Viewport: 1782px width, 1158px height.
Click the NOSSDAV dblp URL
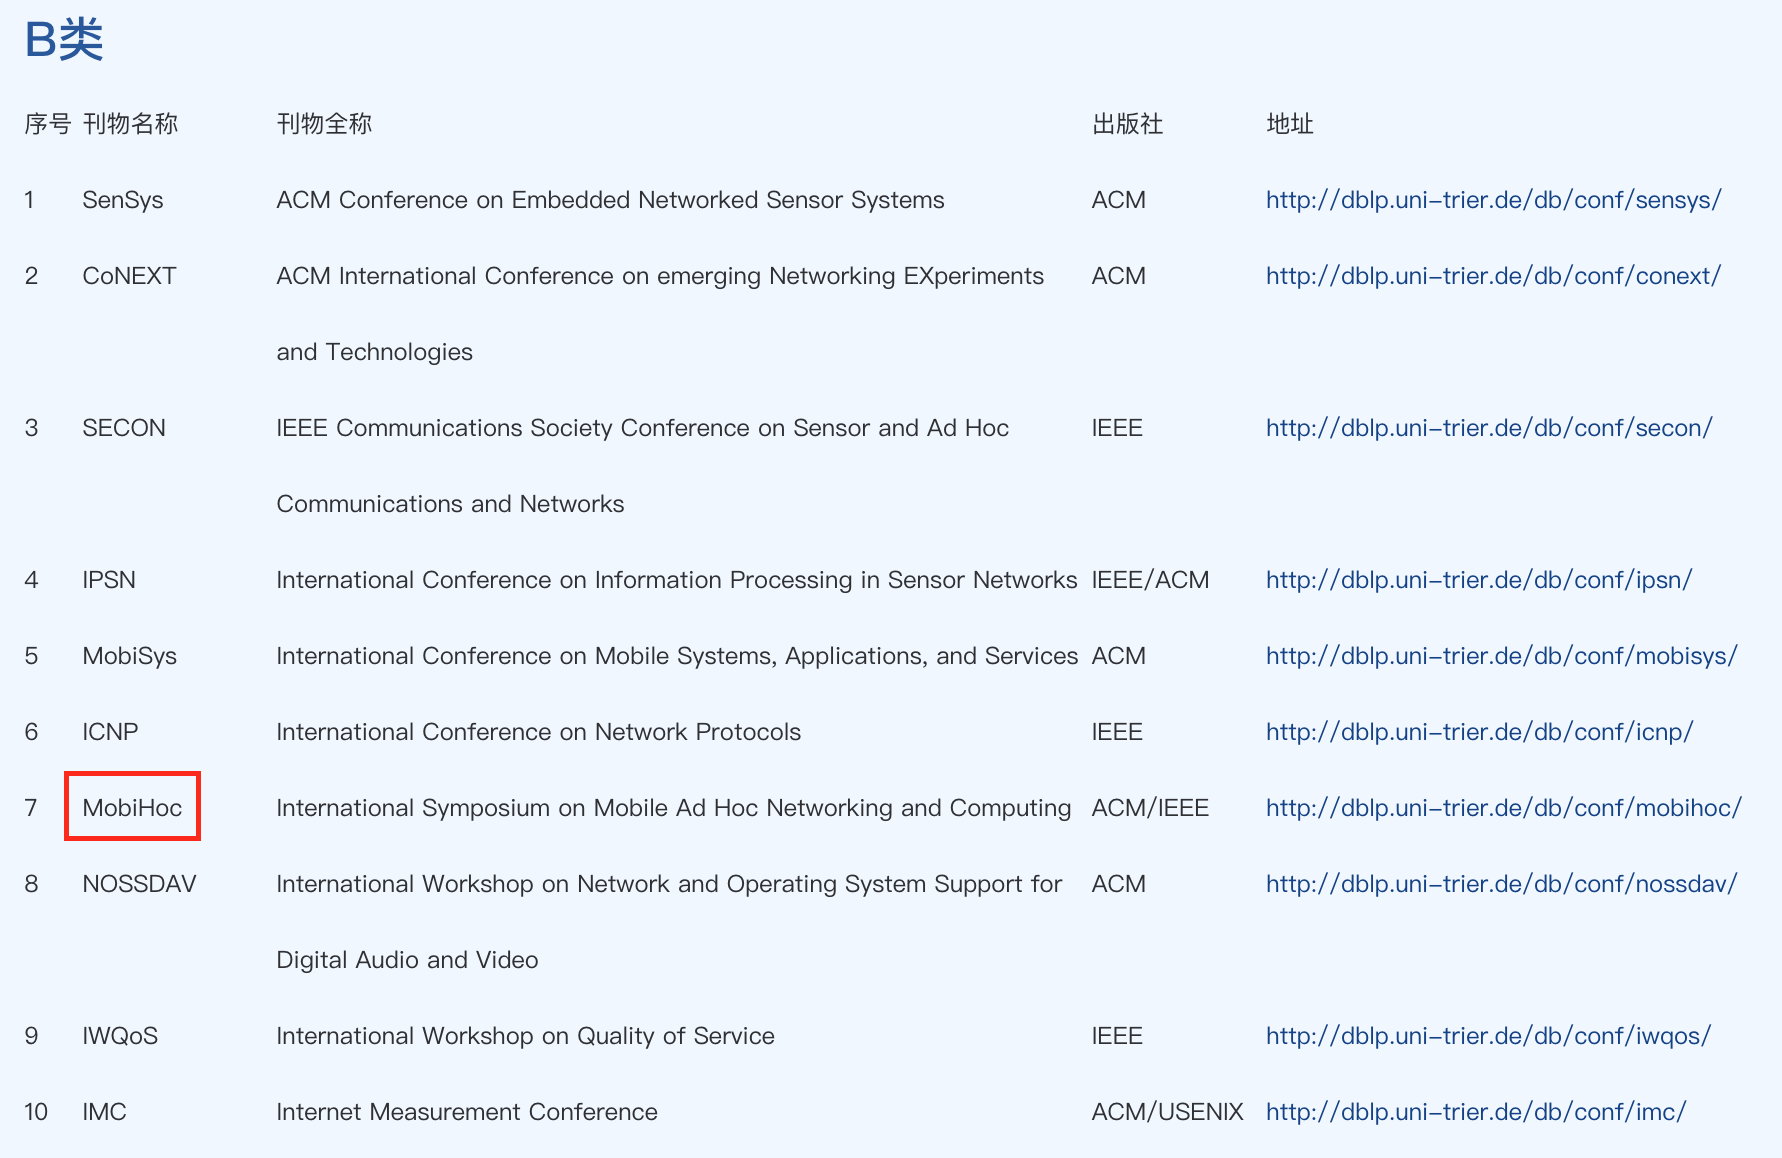coord(1501,884)
